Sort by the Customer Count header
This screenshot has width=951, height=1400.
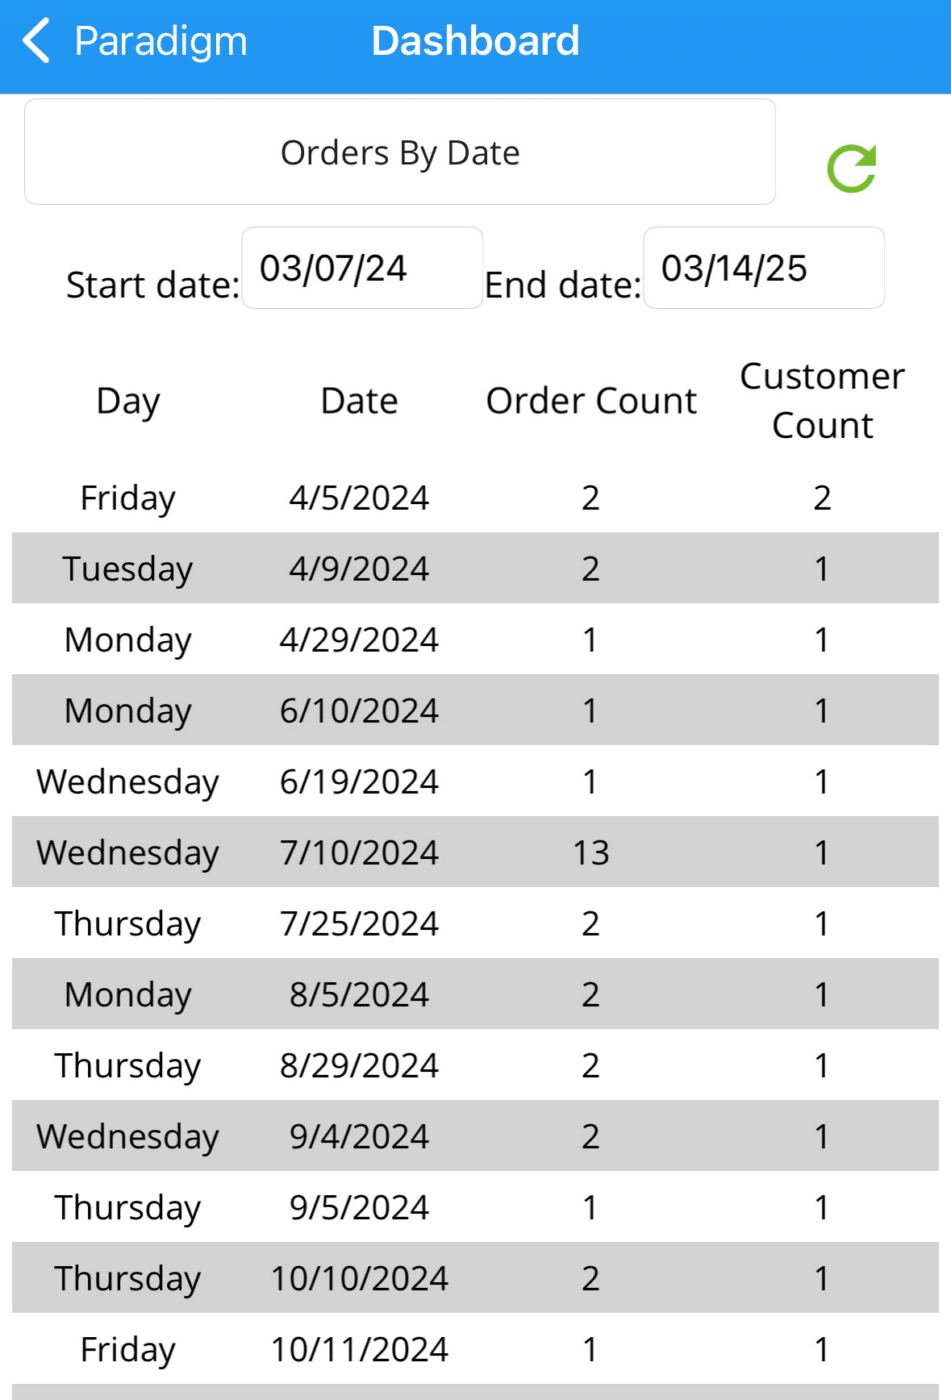click(822, 401)
